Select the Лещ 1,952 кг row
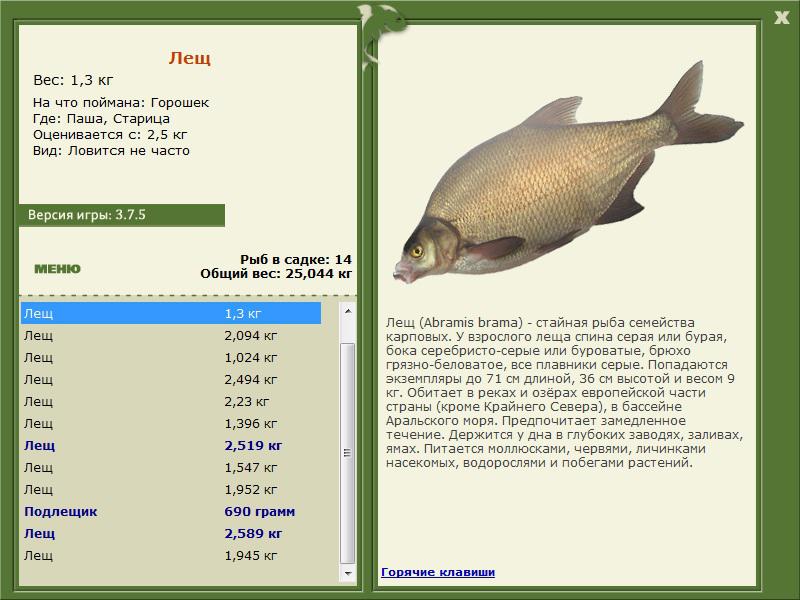Screen dimensions: 800x600 pos(170,490)
